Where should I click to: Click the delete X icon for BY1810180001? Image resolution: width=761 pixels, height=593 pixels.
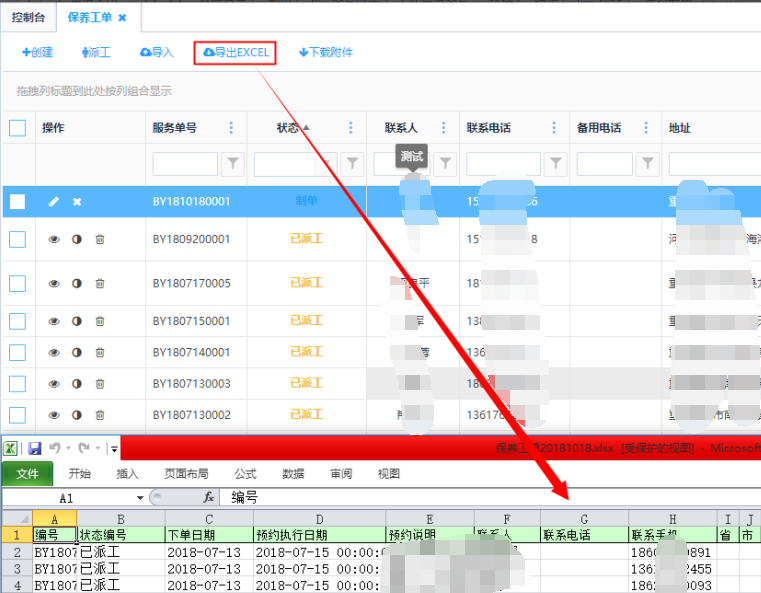coord(77,202)
